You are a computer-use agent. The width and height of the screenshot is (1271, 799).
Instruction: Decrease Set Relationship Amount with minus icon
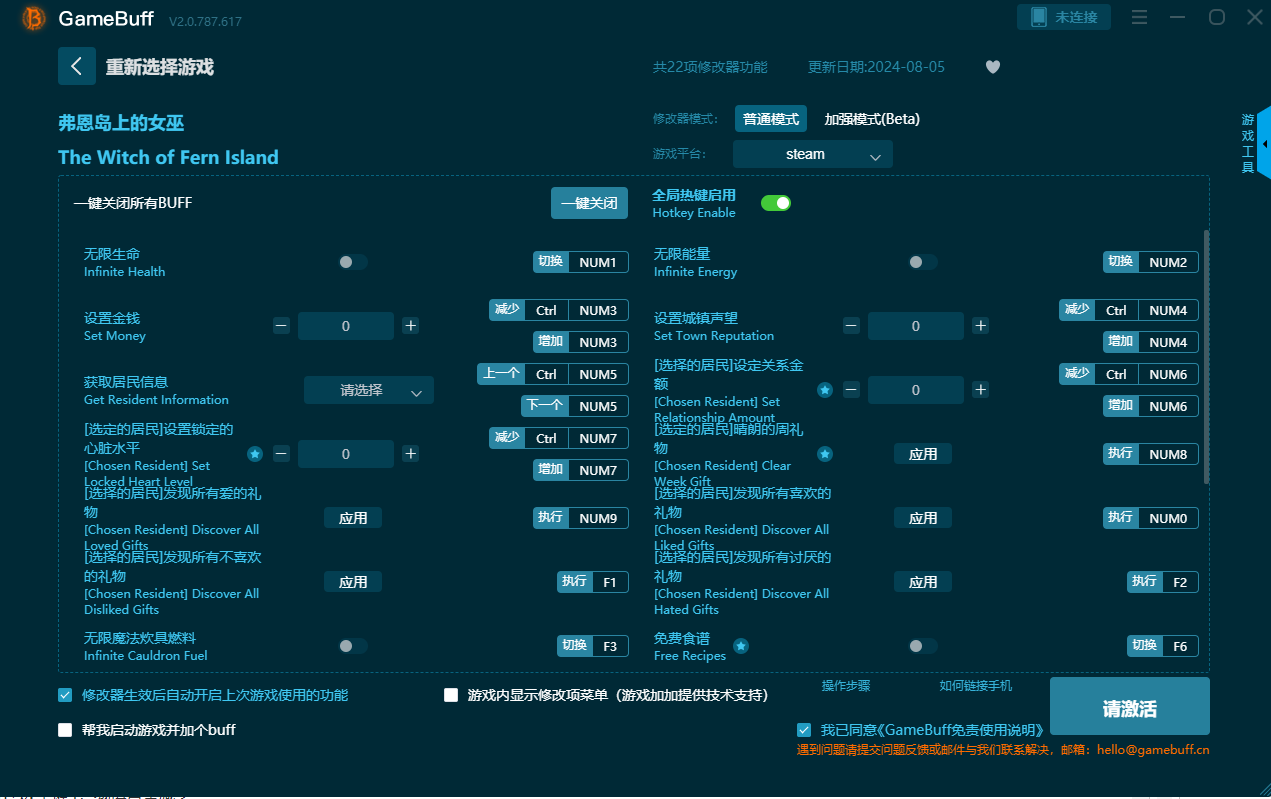coord(851,390)
